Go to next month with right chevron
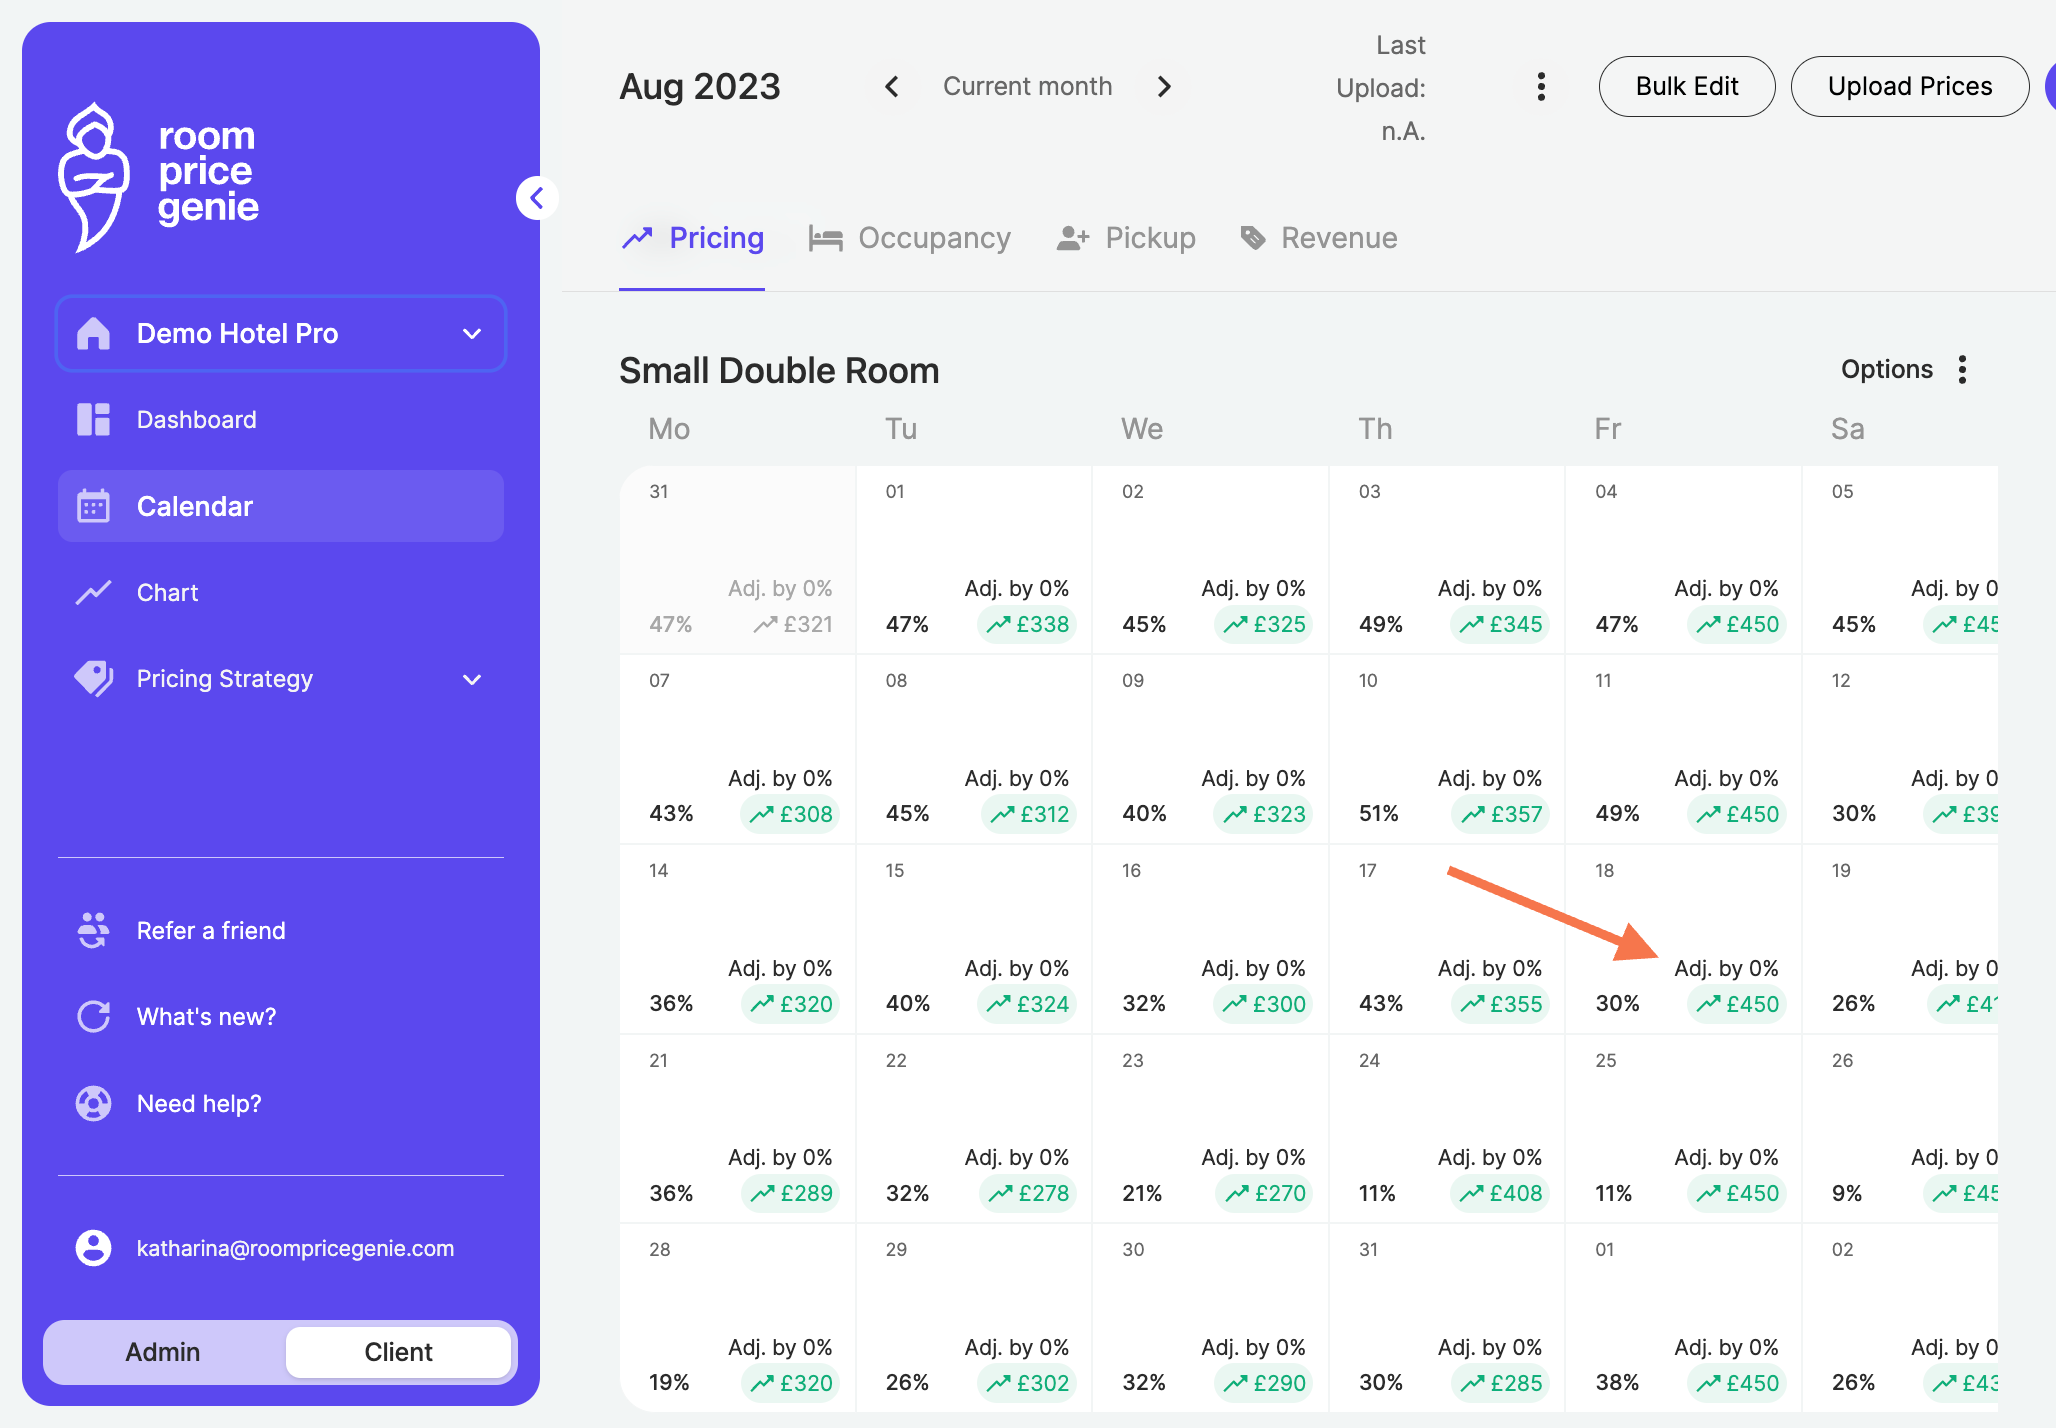The width and height of the screenshot is (2056, 1428). [1163, 86]
